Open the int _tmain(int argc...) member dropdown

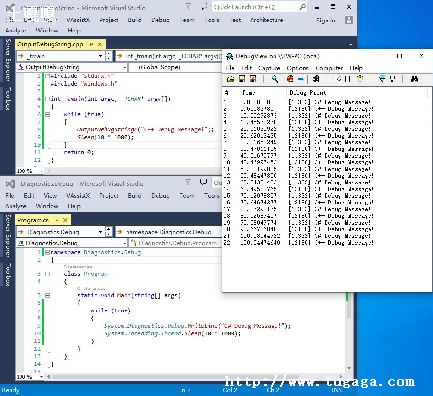tap(168, 56)
